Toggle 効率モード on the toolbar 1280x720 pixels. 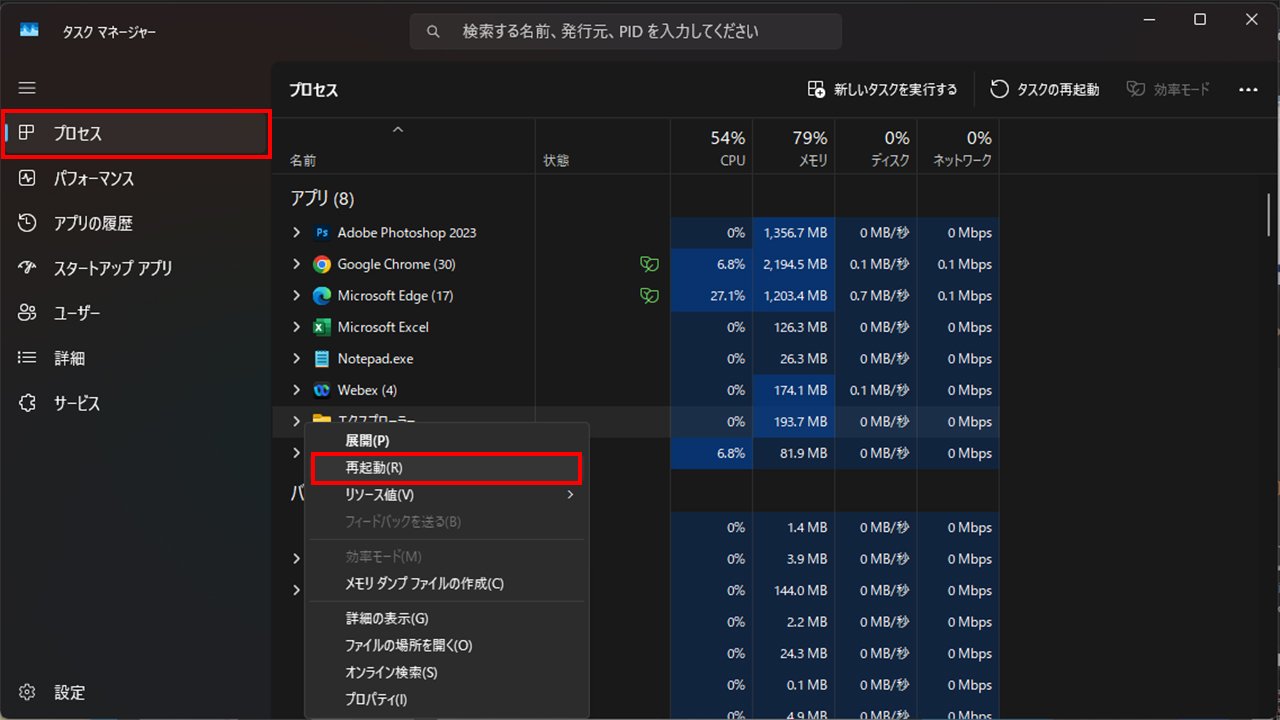(x=1168, y=89)
